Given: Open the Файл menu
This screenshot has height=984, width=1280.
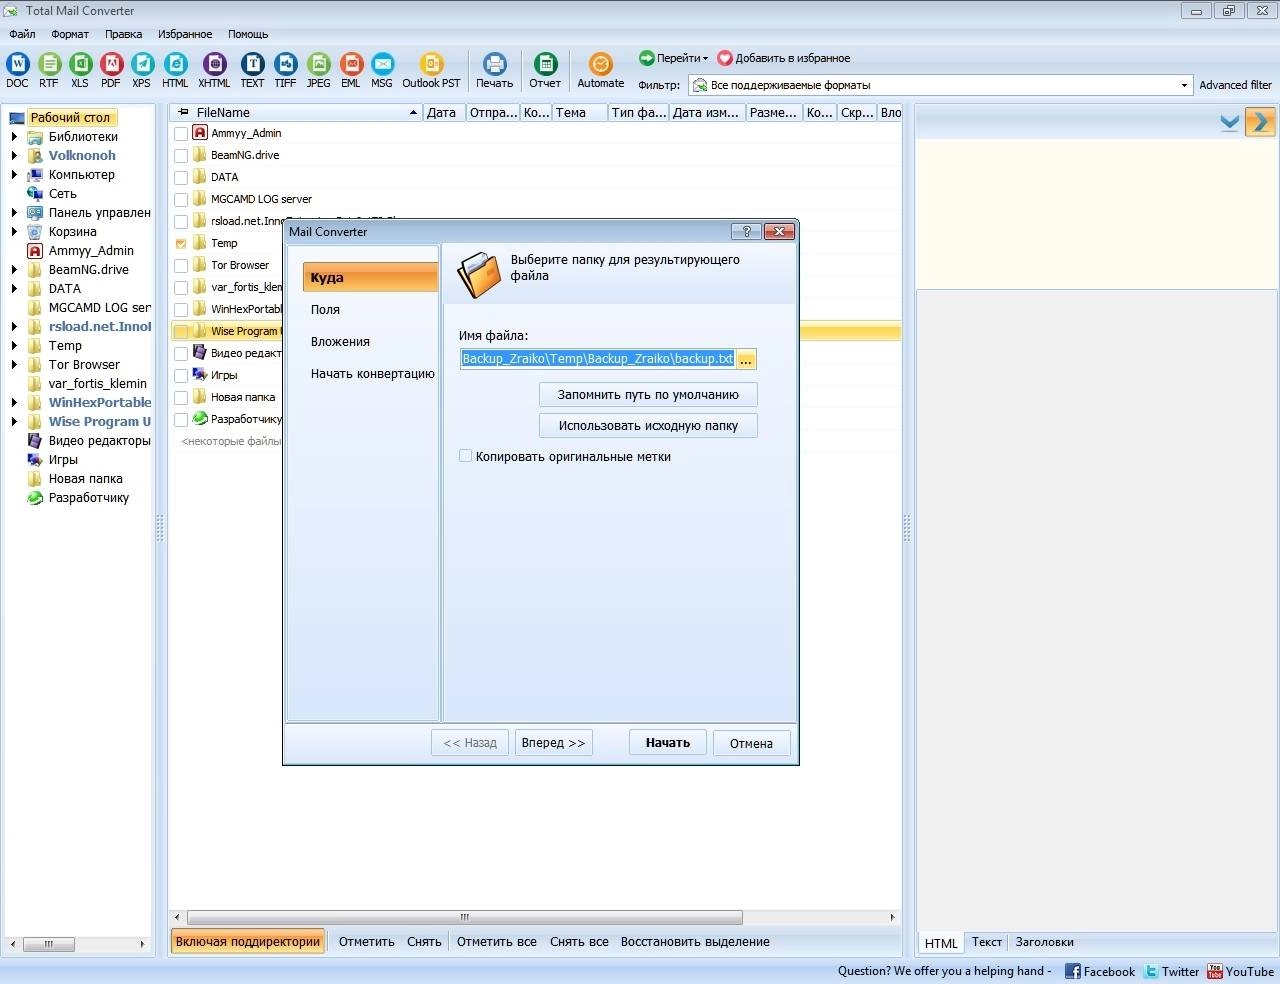Looking at the screenshot, I should click(x=22, y=34).
